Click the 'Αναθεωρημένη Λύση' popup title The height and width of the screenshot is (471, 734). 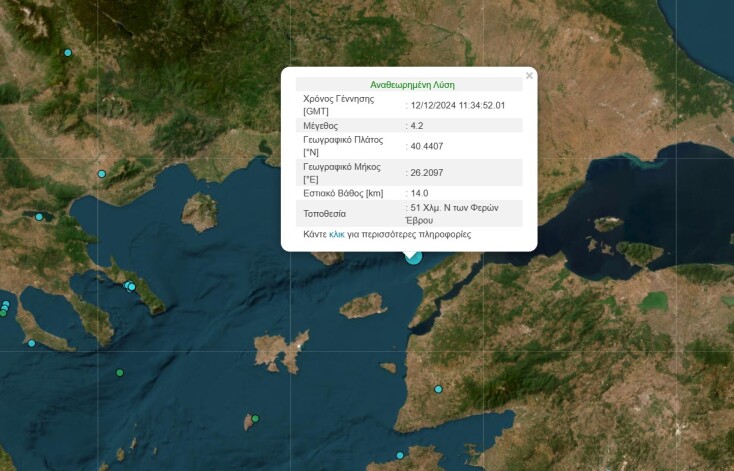coord(412,85)
